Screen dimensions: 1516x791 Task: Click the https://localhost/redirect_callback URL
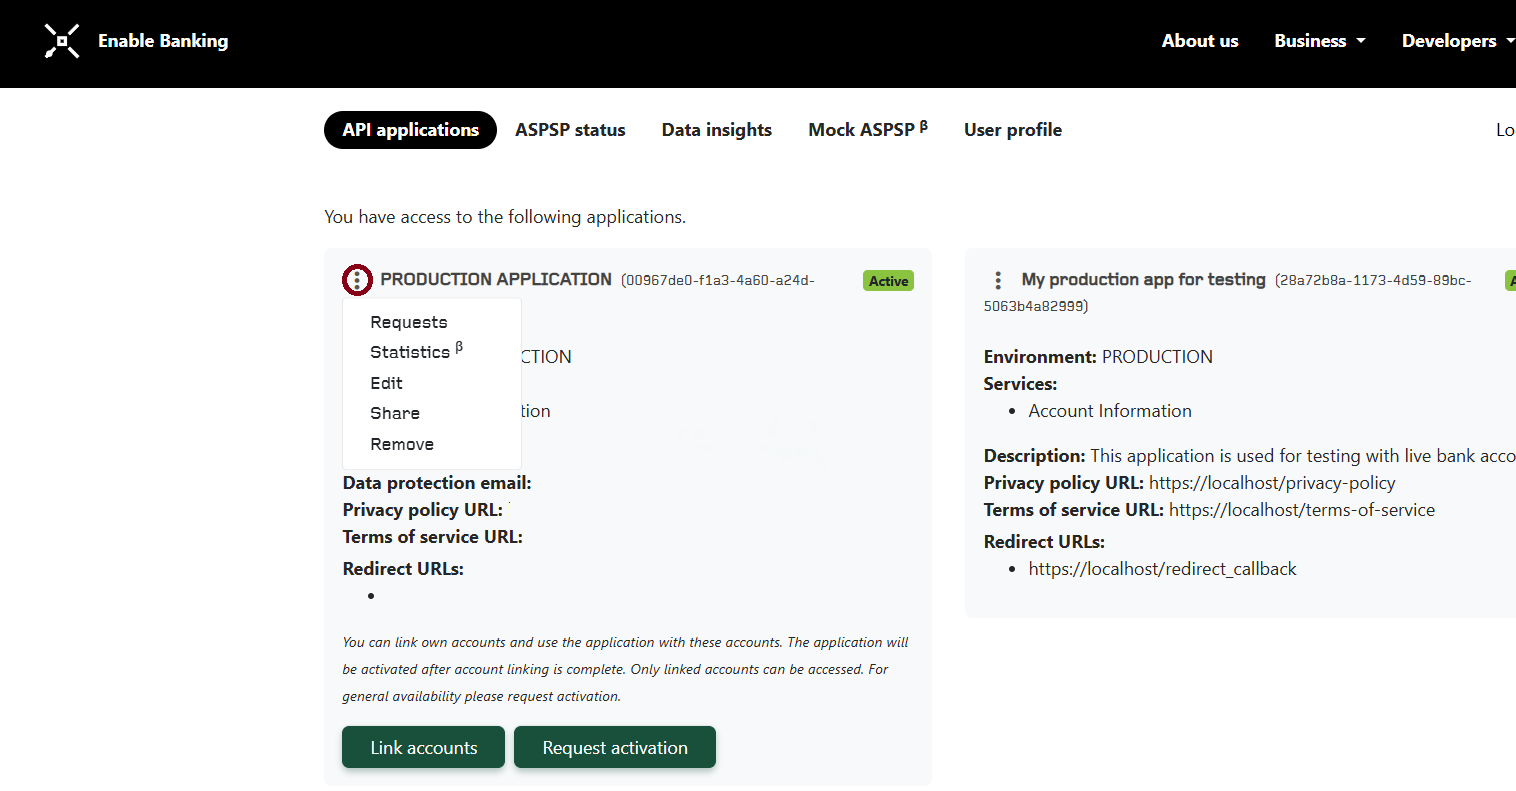click(x=1162, y=569)
